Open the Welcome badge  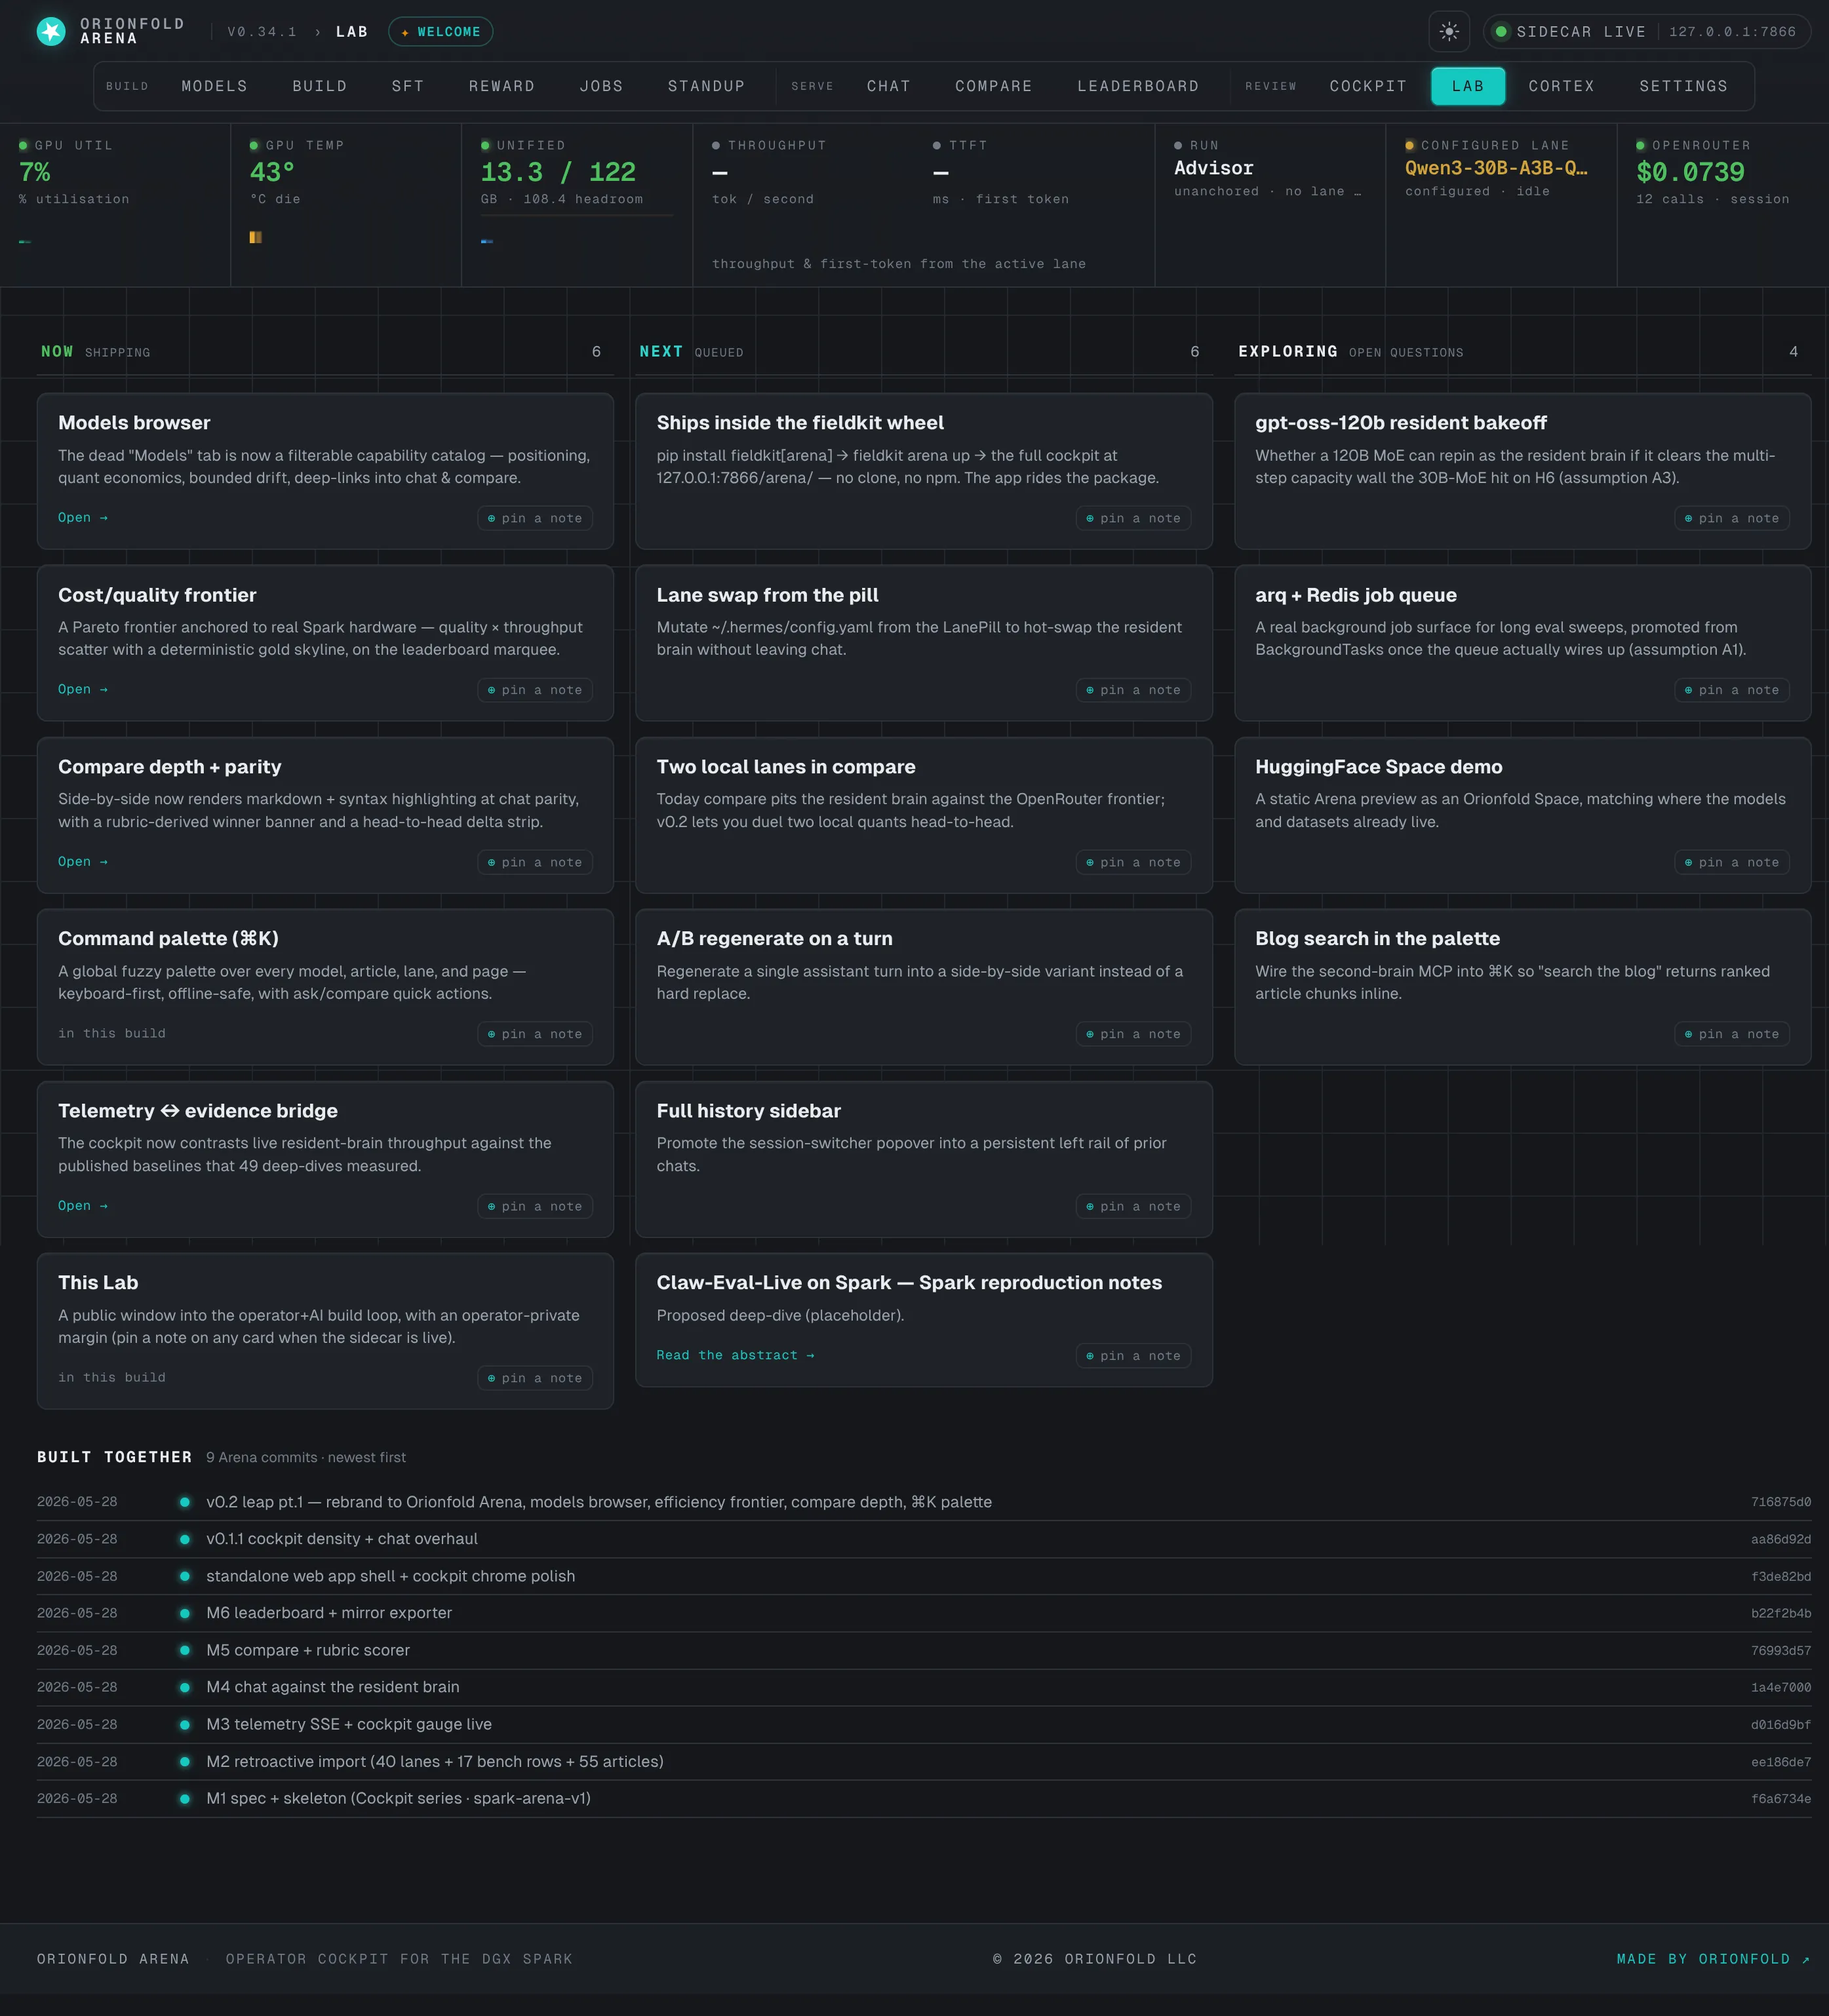click(x=440, y=32)
